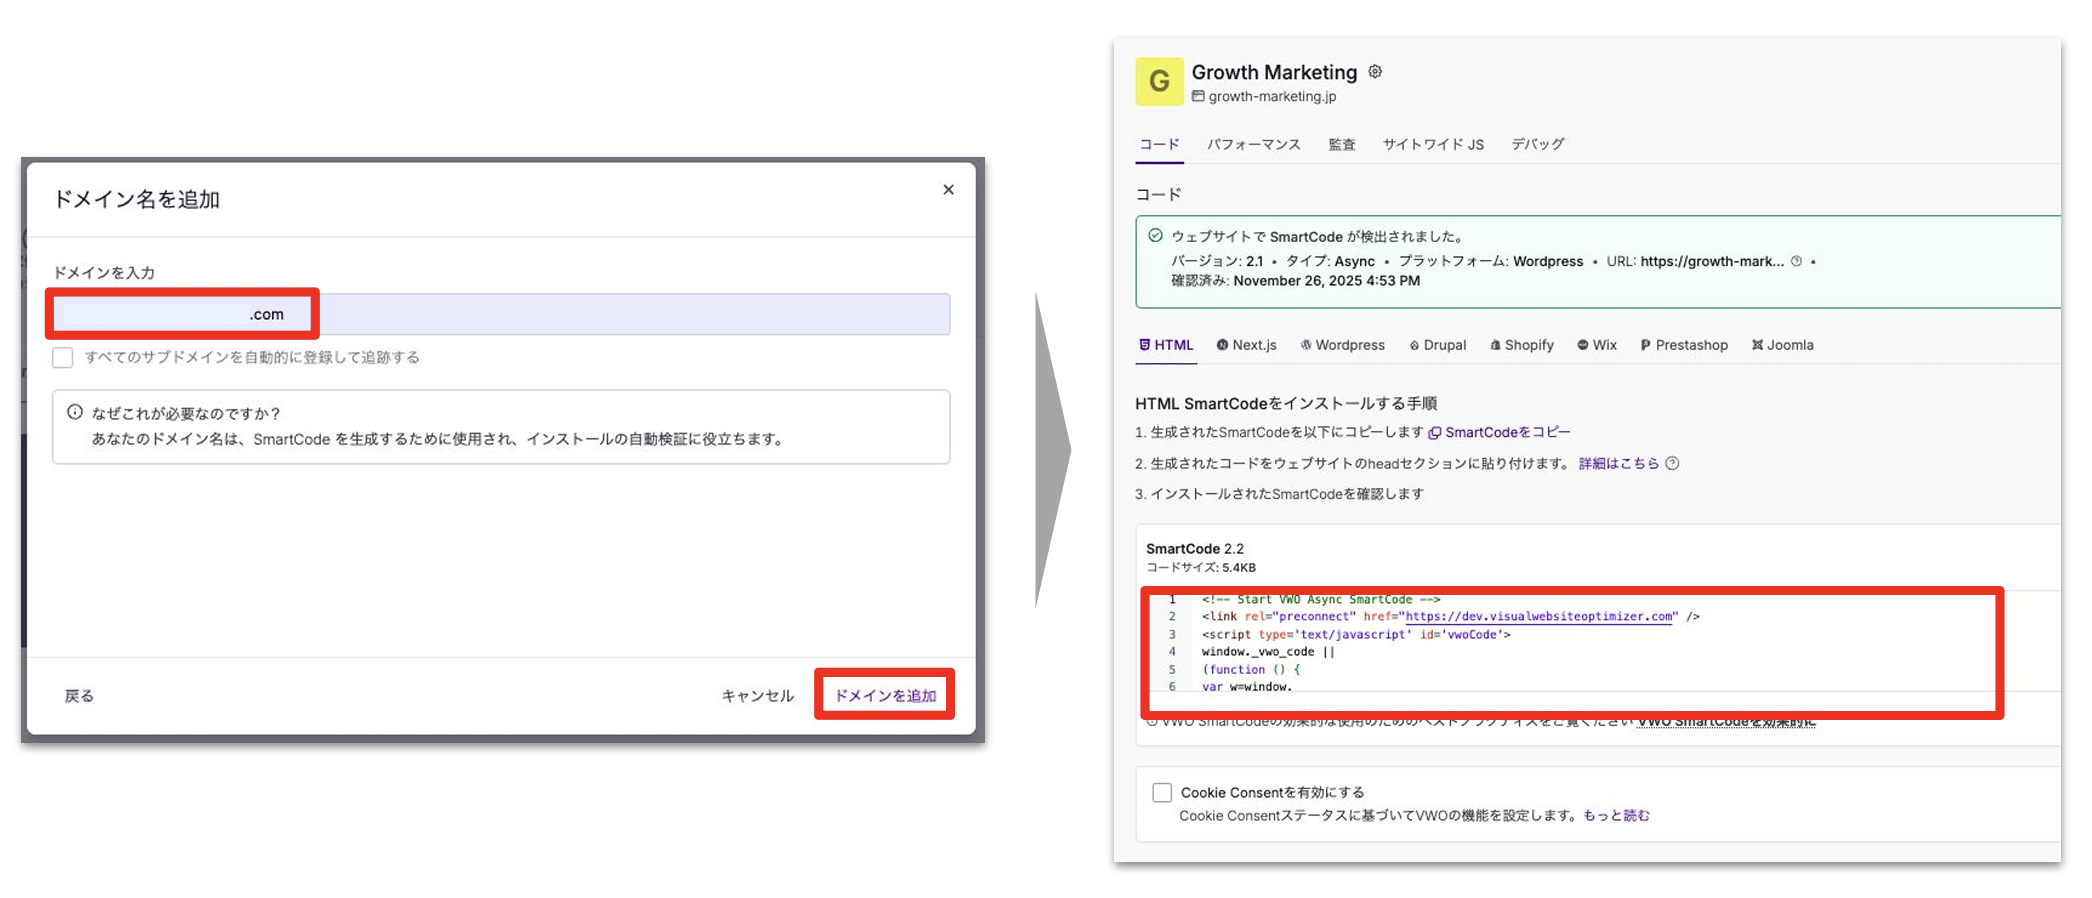Switch to the 監査 tab
This screenshot has height=898, width=2092.
coord(1342,144)
